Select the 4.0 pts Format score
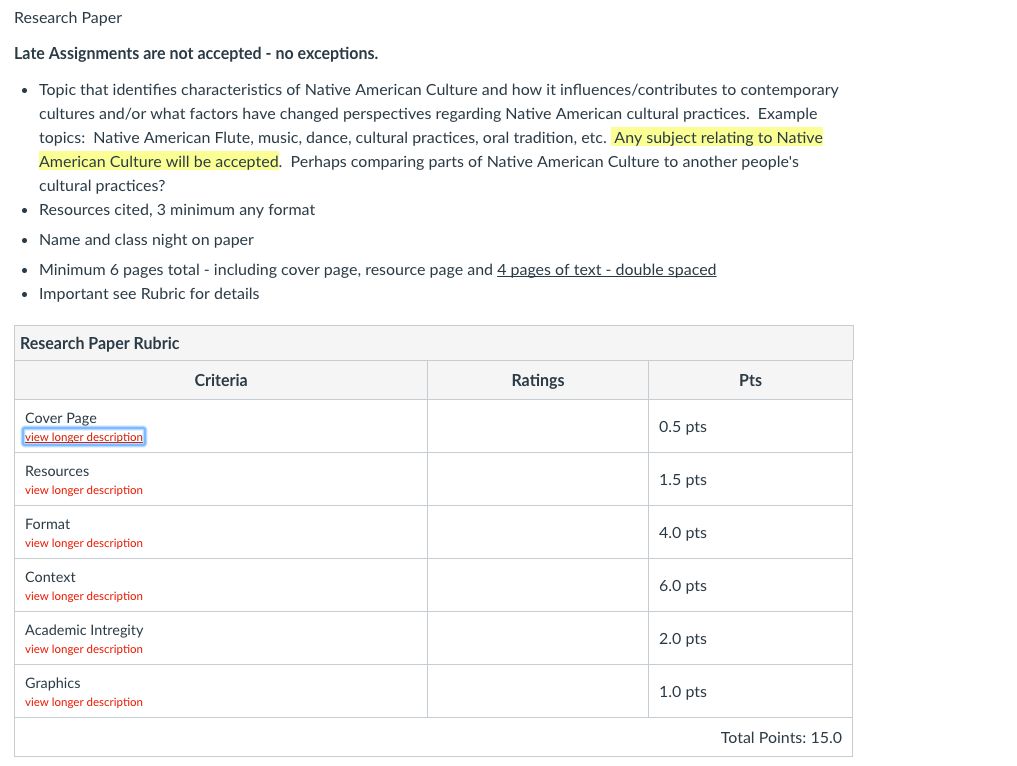The width and height of the screenshot is (1017, 766). pyautogui.click(x=682, y=533)
